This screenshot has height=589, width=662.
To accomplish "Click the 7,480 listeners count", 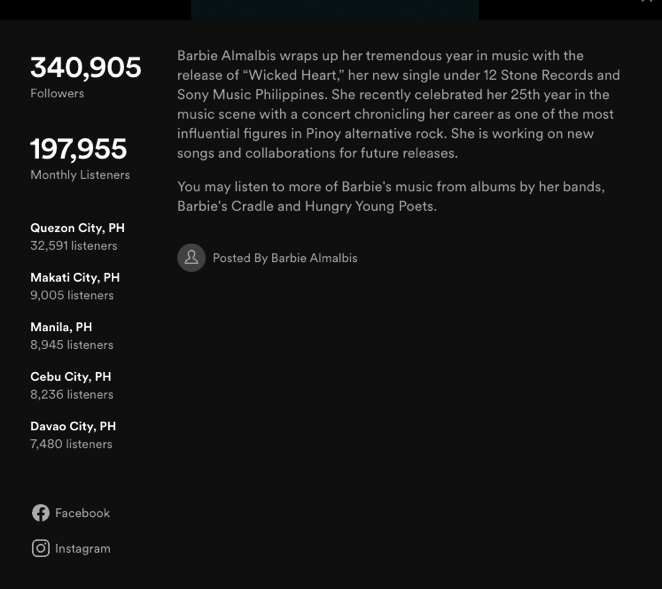I will (x=71, y=444).
